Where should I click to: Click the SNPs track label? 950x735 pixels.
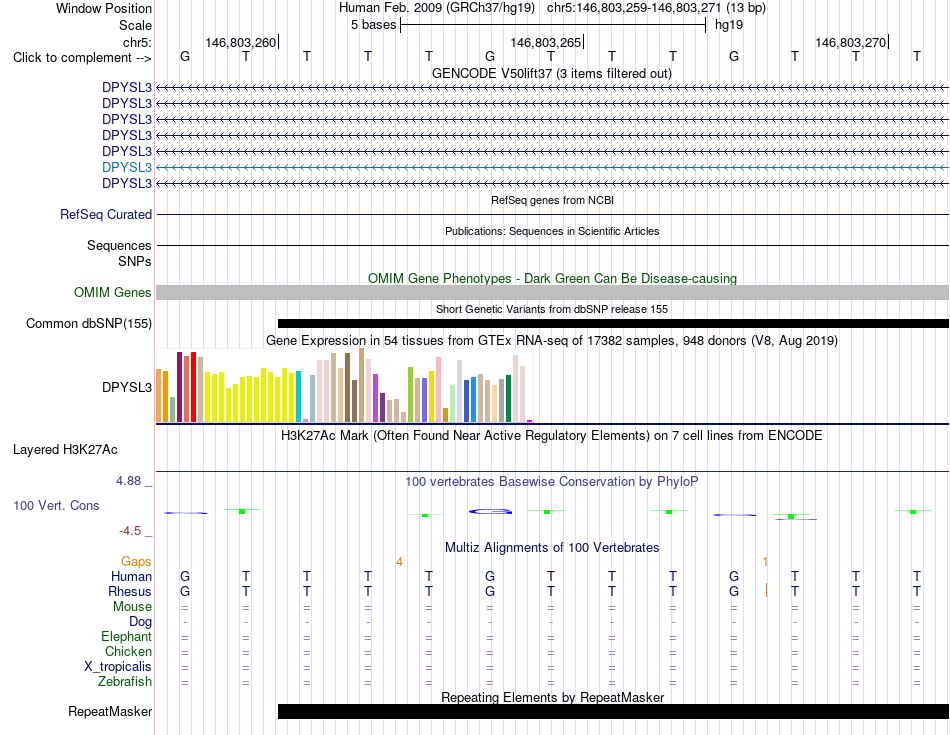[135, 261]
